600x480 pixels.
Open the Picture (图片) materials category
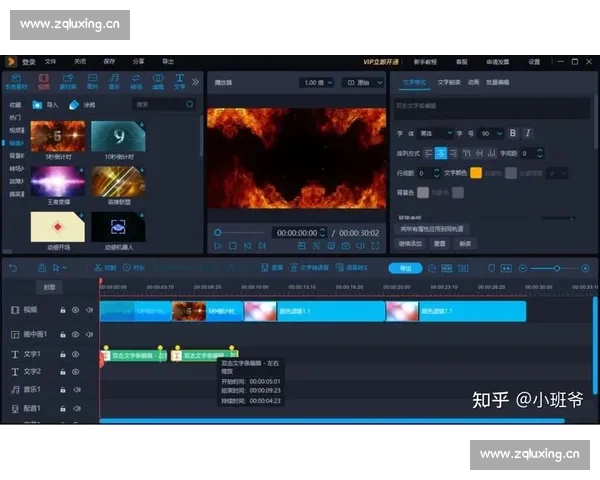coord(92,82)
